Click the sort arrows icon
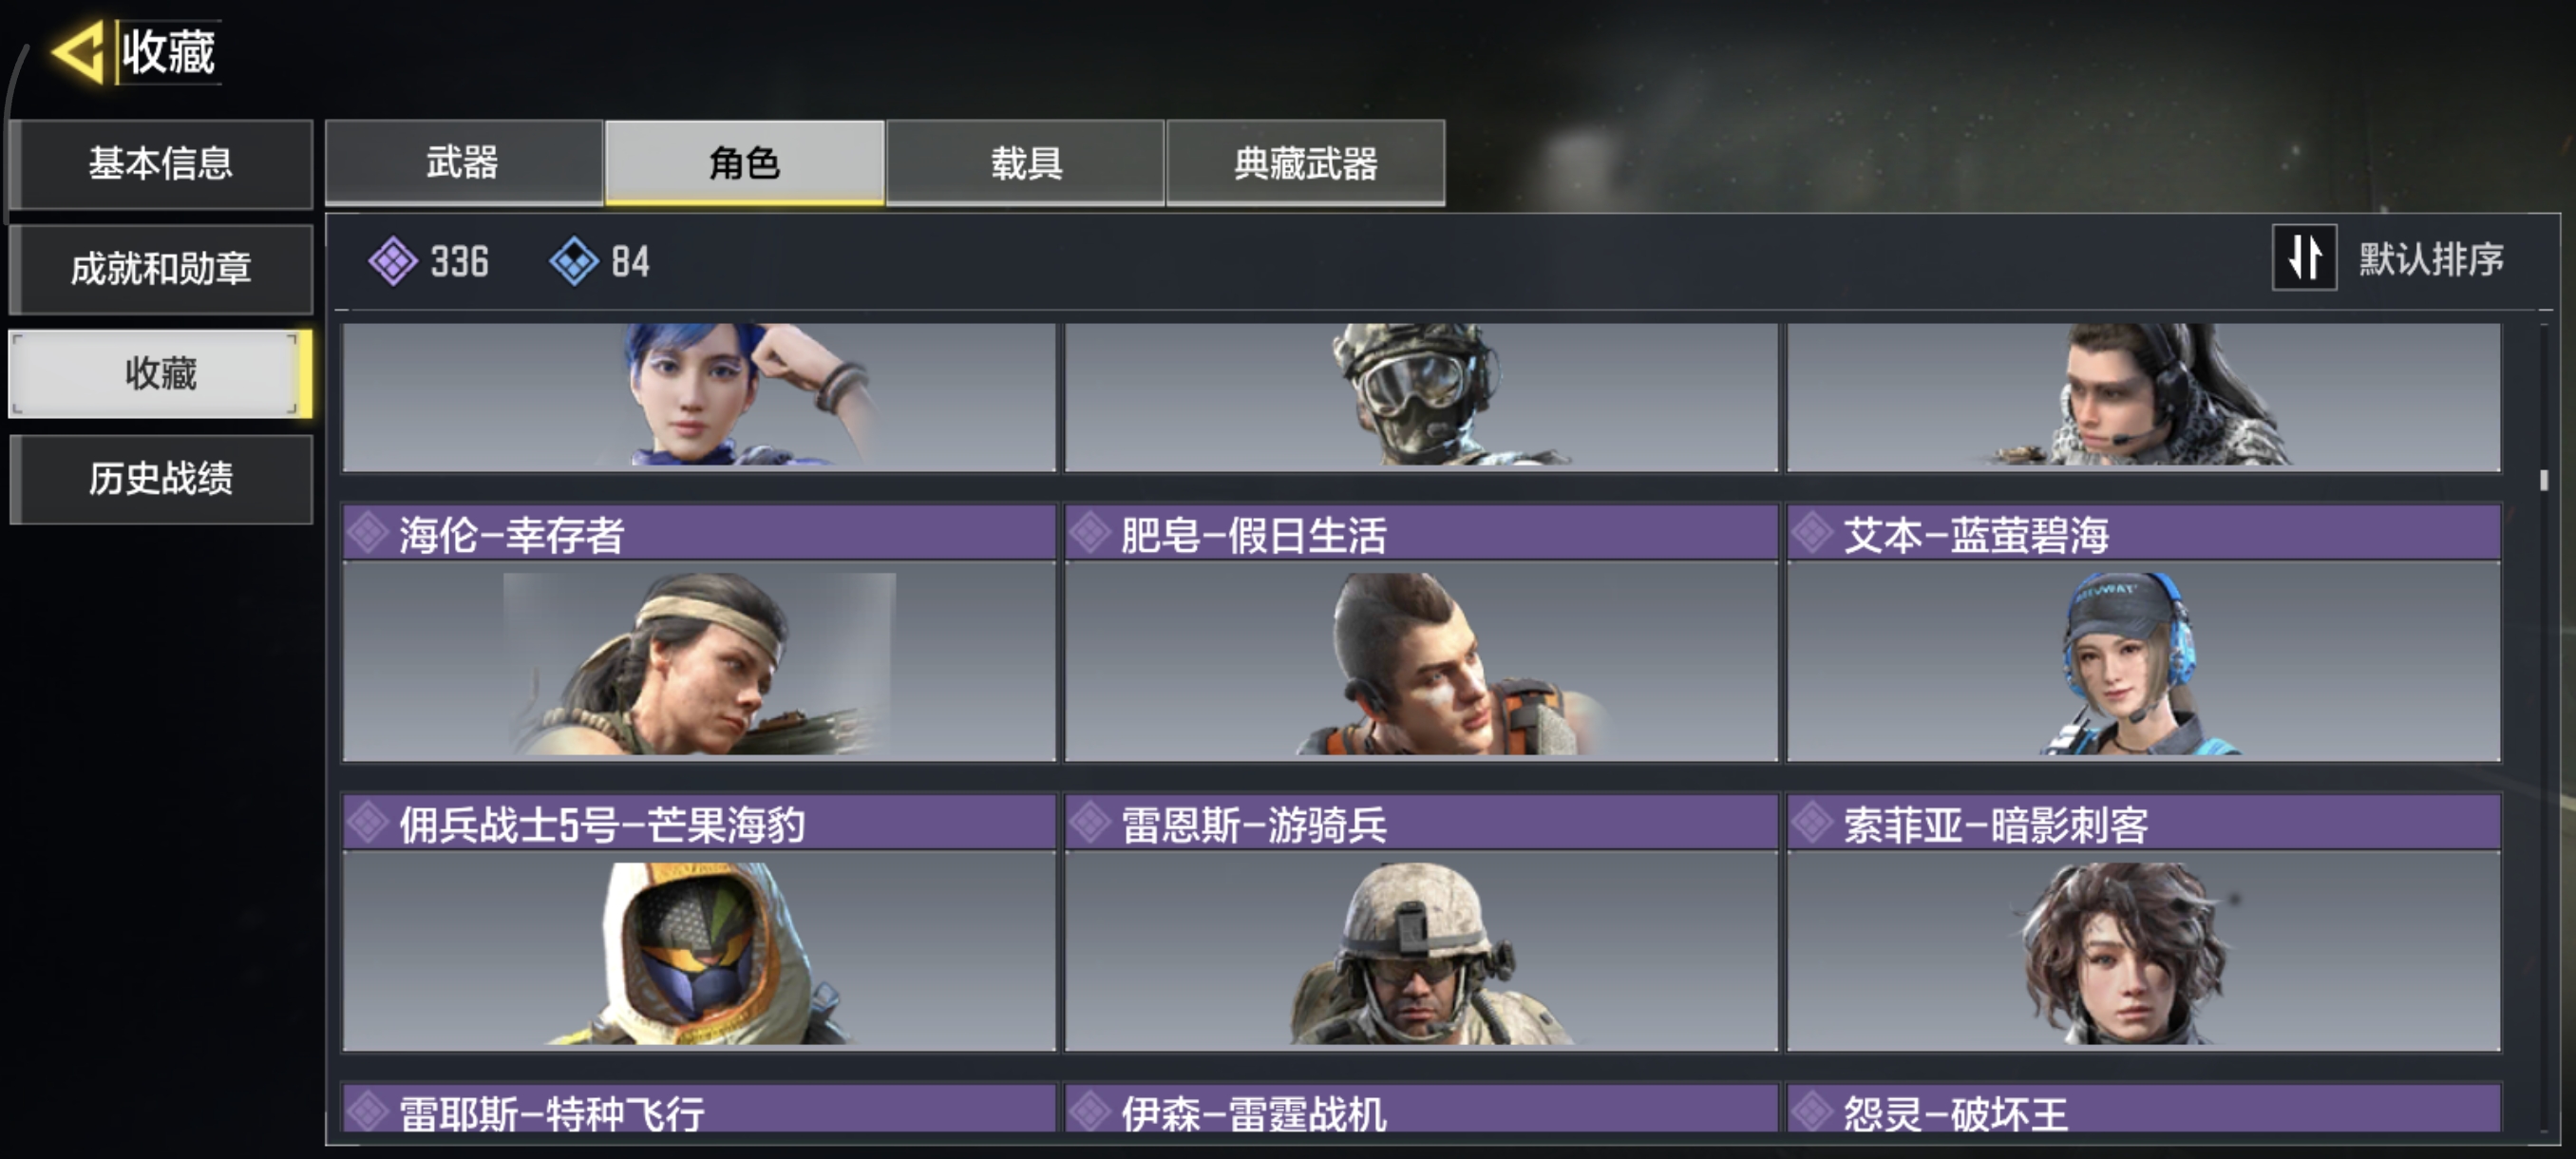 tap(2304, 258)
